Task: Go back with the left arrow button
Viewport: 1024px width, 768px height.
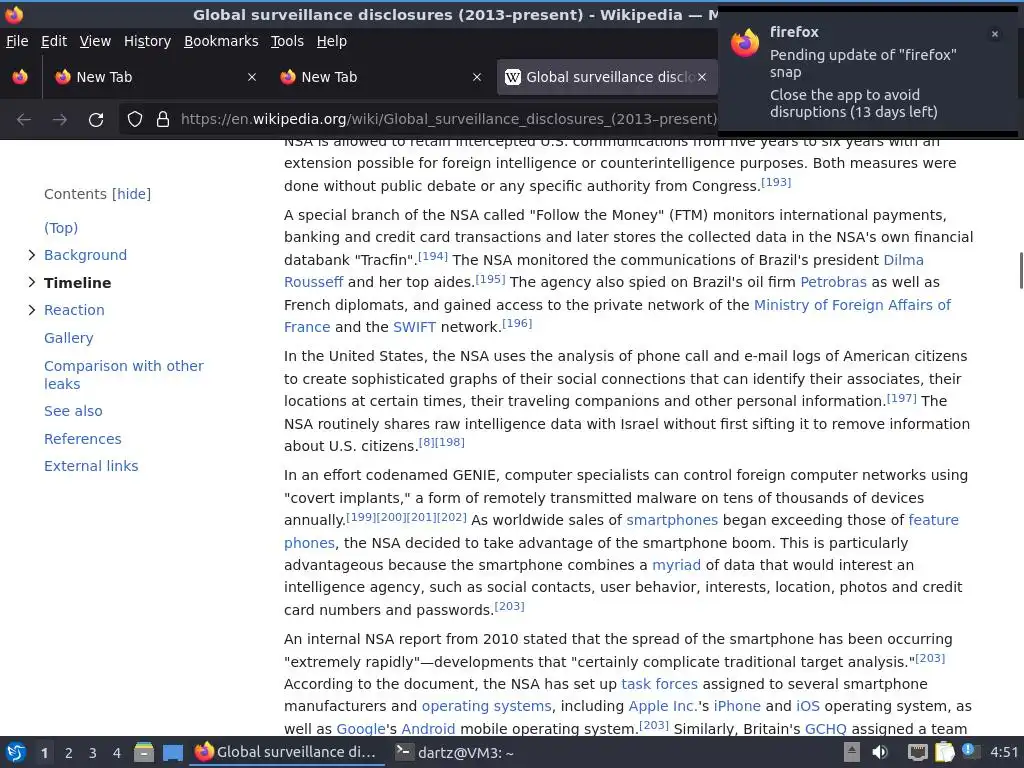Action: (24, 120)
